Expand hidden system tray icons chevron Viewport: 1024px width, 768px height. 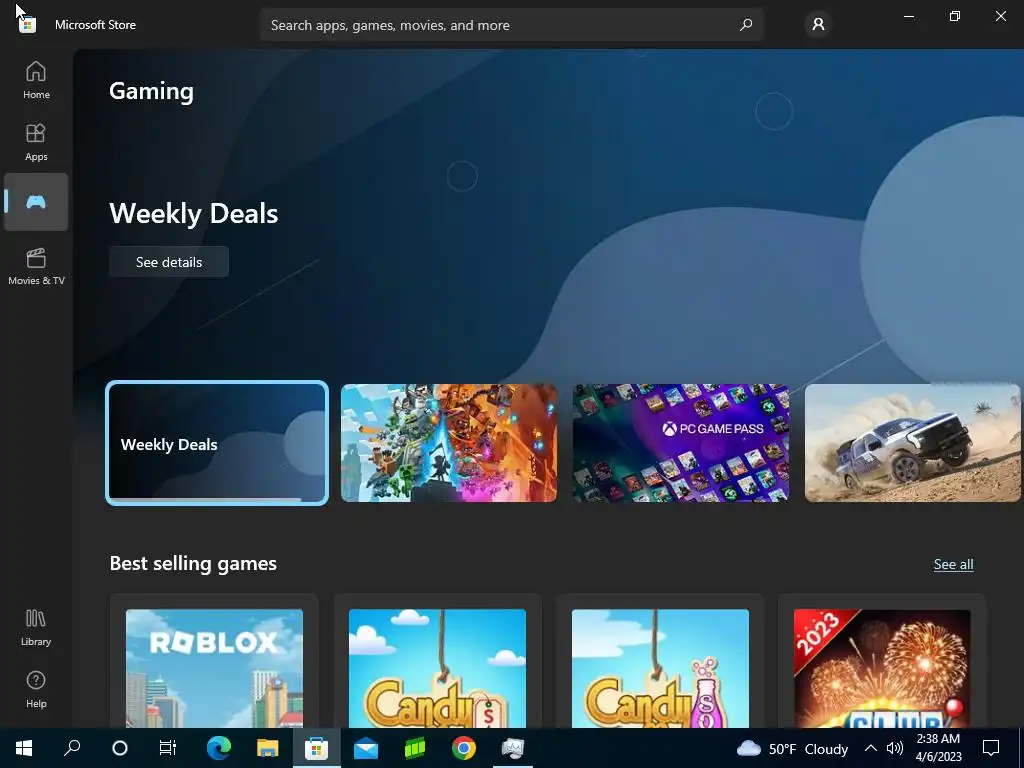[x=871, y=748]
